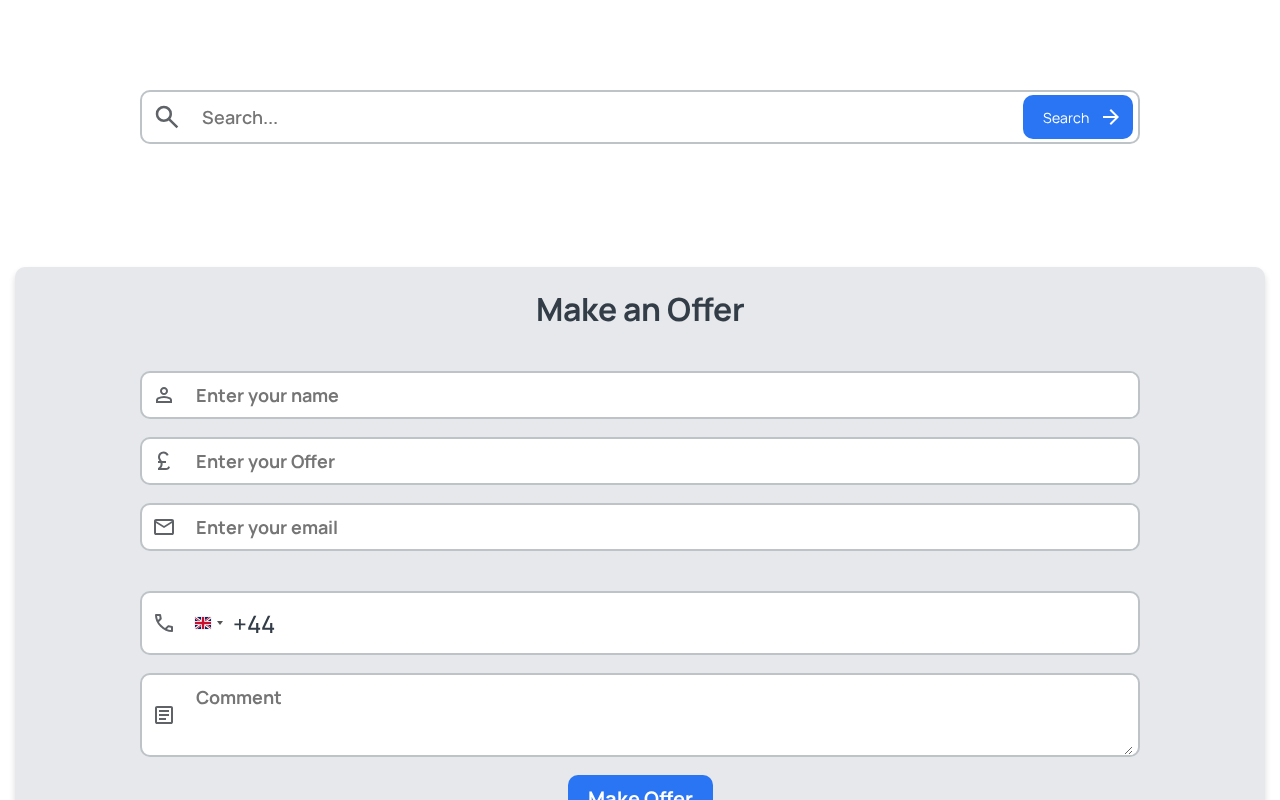The width and height of the screenshot is (1280, 800).
Task: Select the Enter your name field
Action: coord(640,395)
